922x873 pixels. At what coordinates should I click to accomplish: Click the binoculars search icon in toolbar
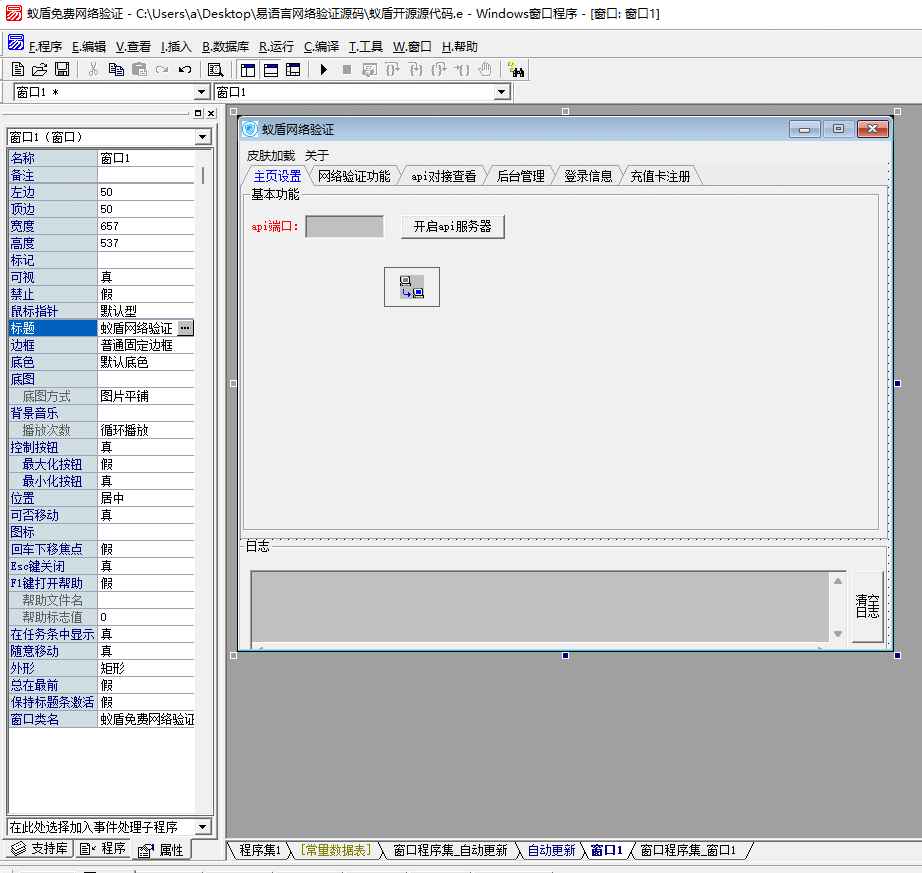516,69
